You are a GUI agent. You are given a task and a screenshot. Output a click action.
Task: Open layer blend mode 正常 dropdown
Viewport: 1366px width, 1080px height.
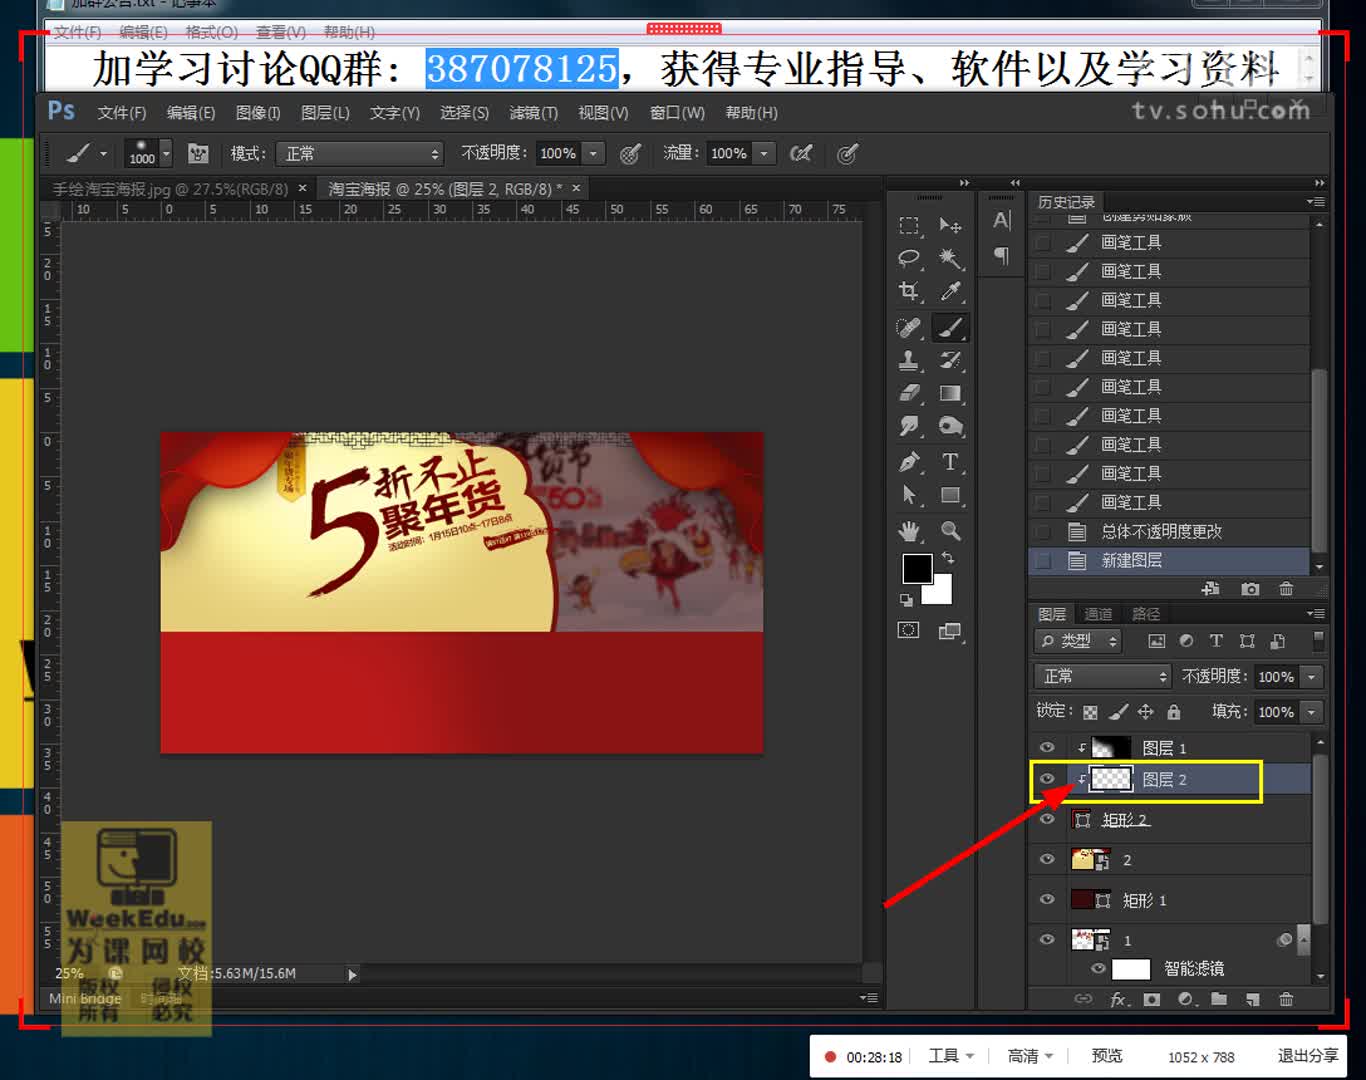point(1102,677)
